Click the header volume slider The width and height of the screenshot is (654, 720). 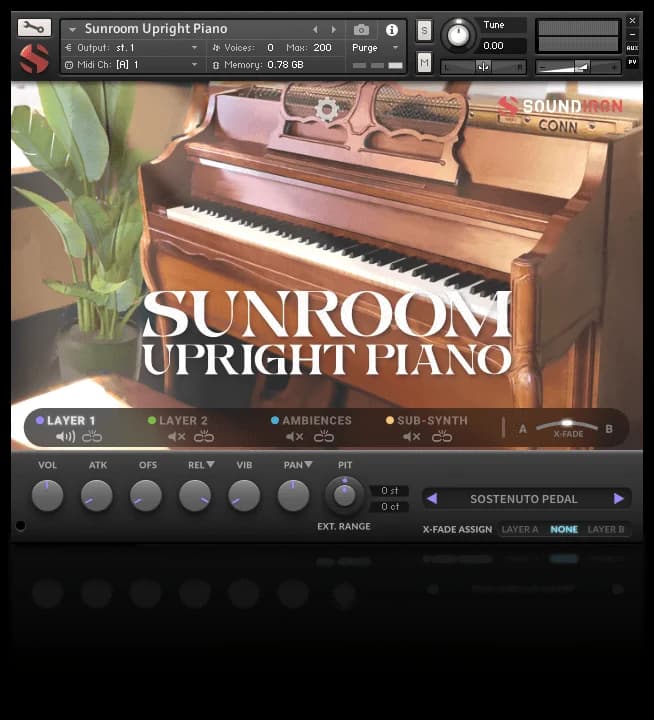click(579, 67)
